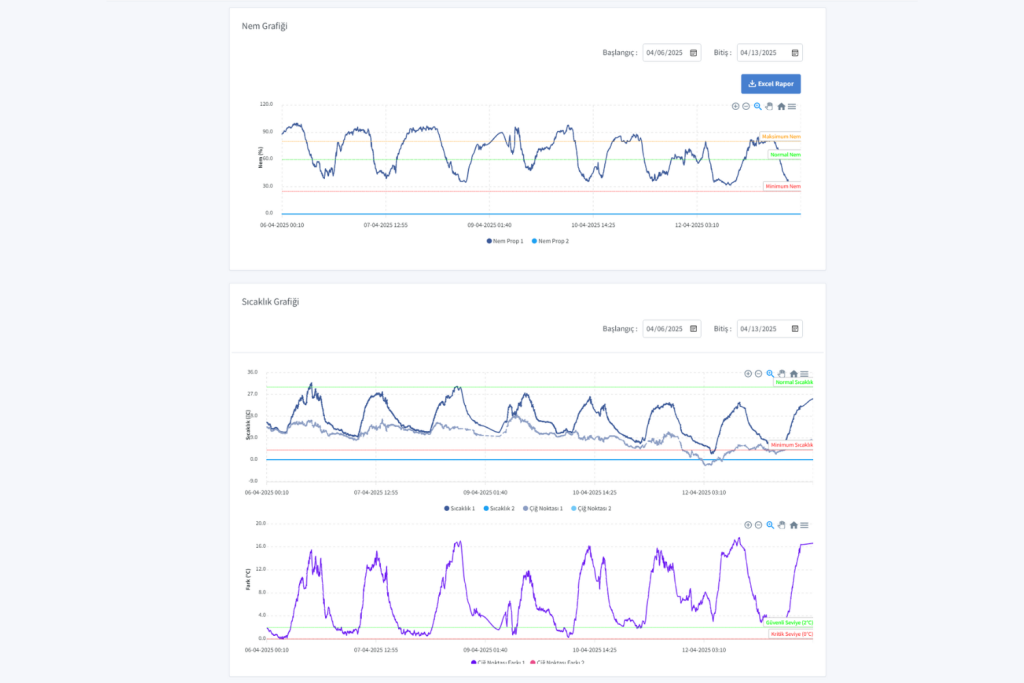Viewport: 1024px width, 683px height.
Task: Reset zoom with home icon on Nem chart
Action: pos(781,106)
